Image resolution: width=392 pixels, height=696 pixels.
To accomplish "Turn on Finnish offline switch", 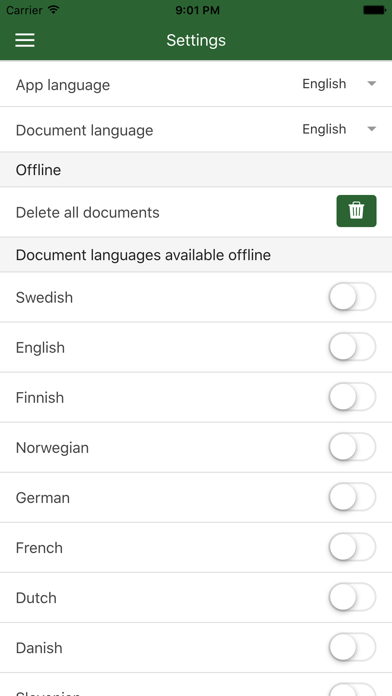I will [352, 397].
